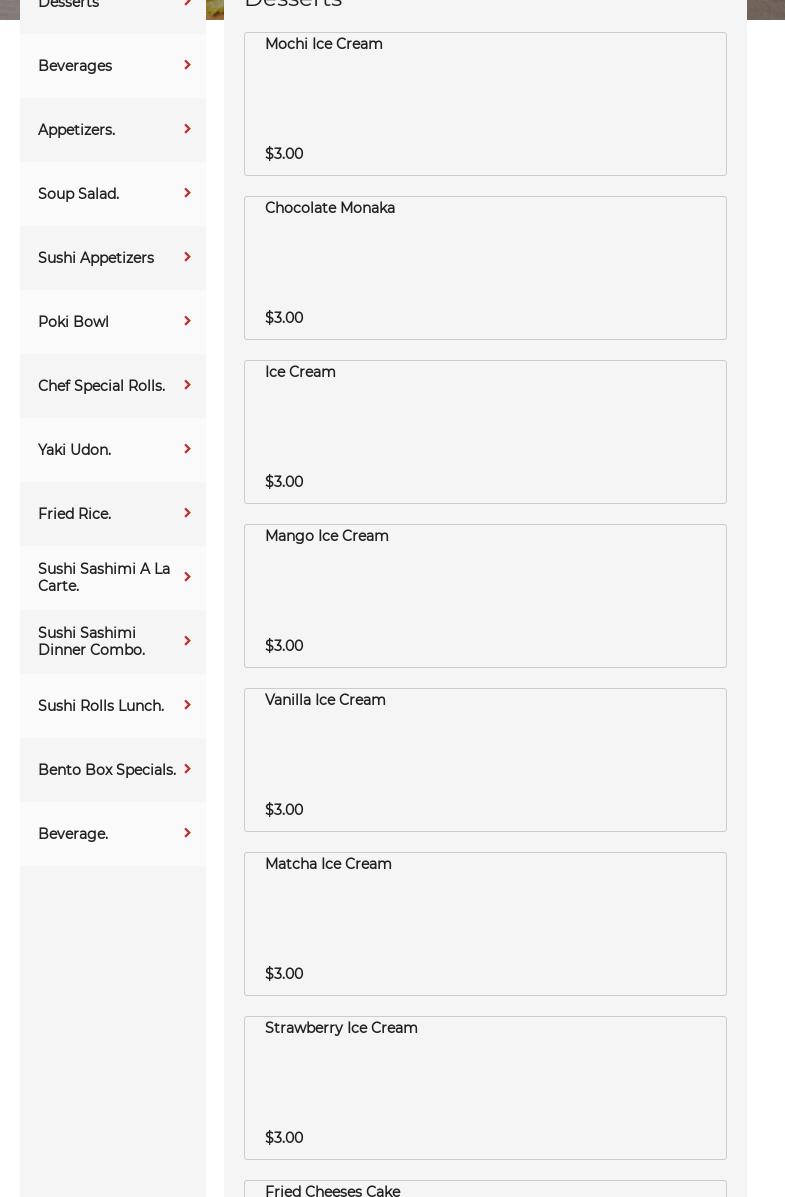Click the chevron next to Yaki Udon.
Image resolution: width=785 pixels, height=1197 pixels.
click(x=187, y=449)
